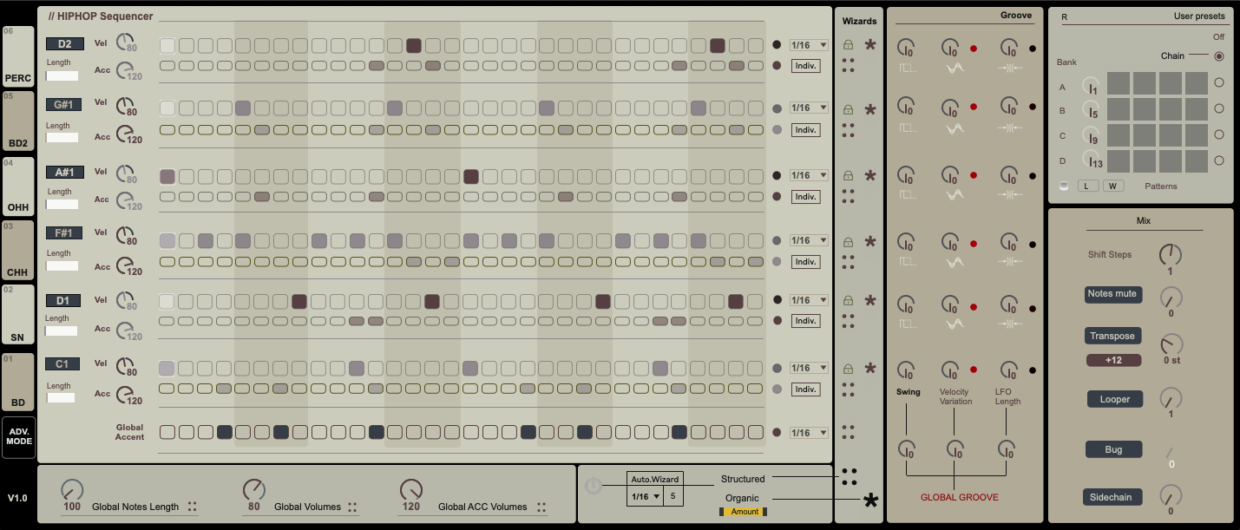
Task: Click the Sidechain button
Action: 1113,497
